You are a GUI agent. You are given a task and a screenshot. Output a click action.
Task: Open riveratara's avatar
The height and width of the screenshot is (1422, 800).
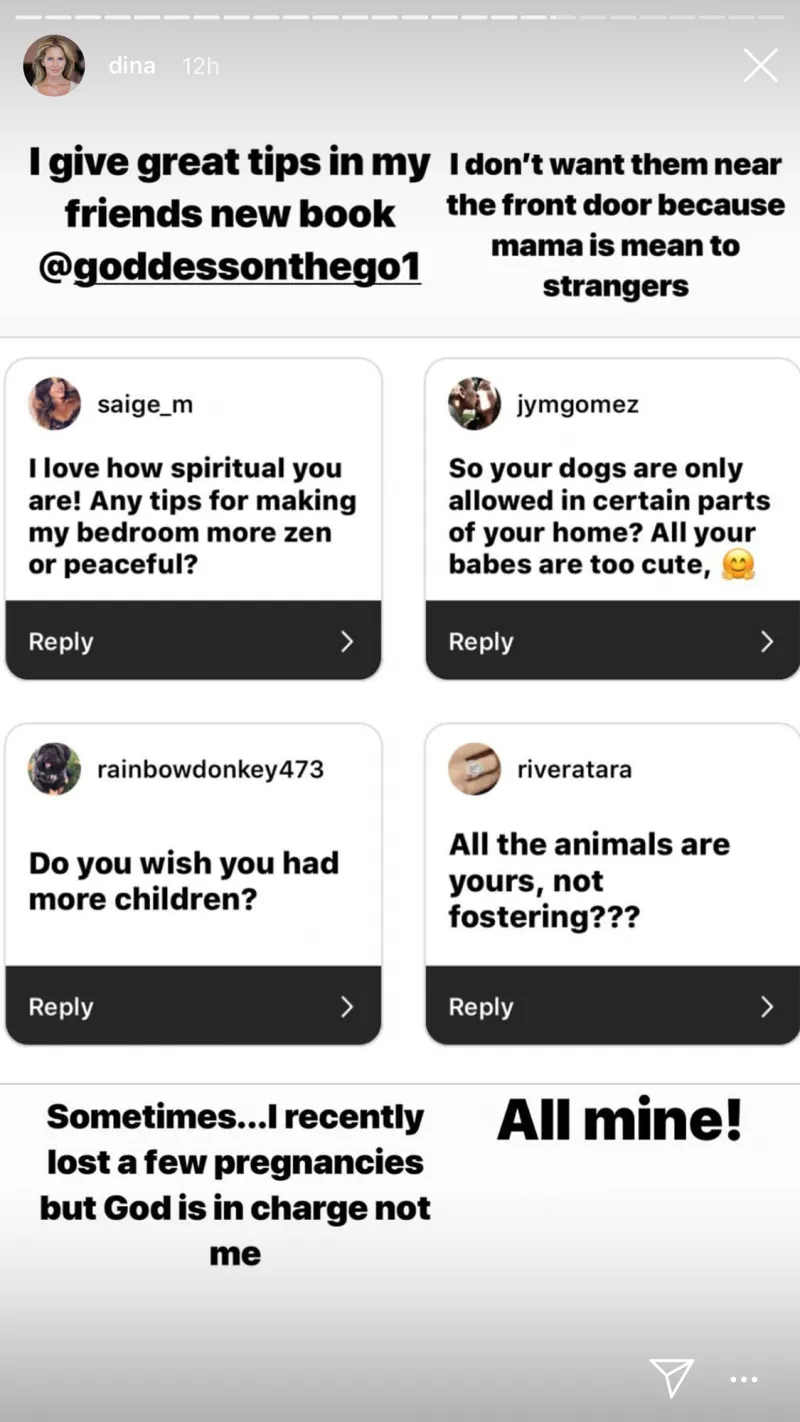[474, 769]
